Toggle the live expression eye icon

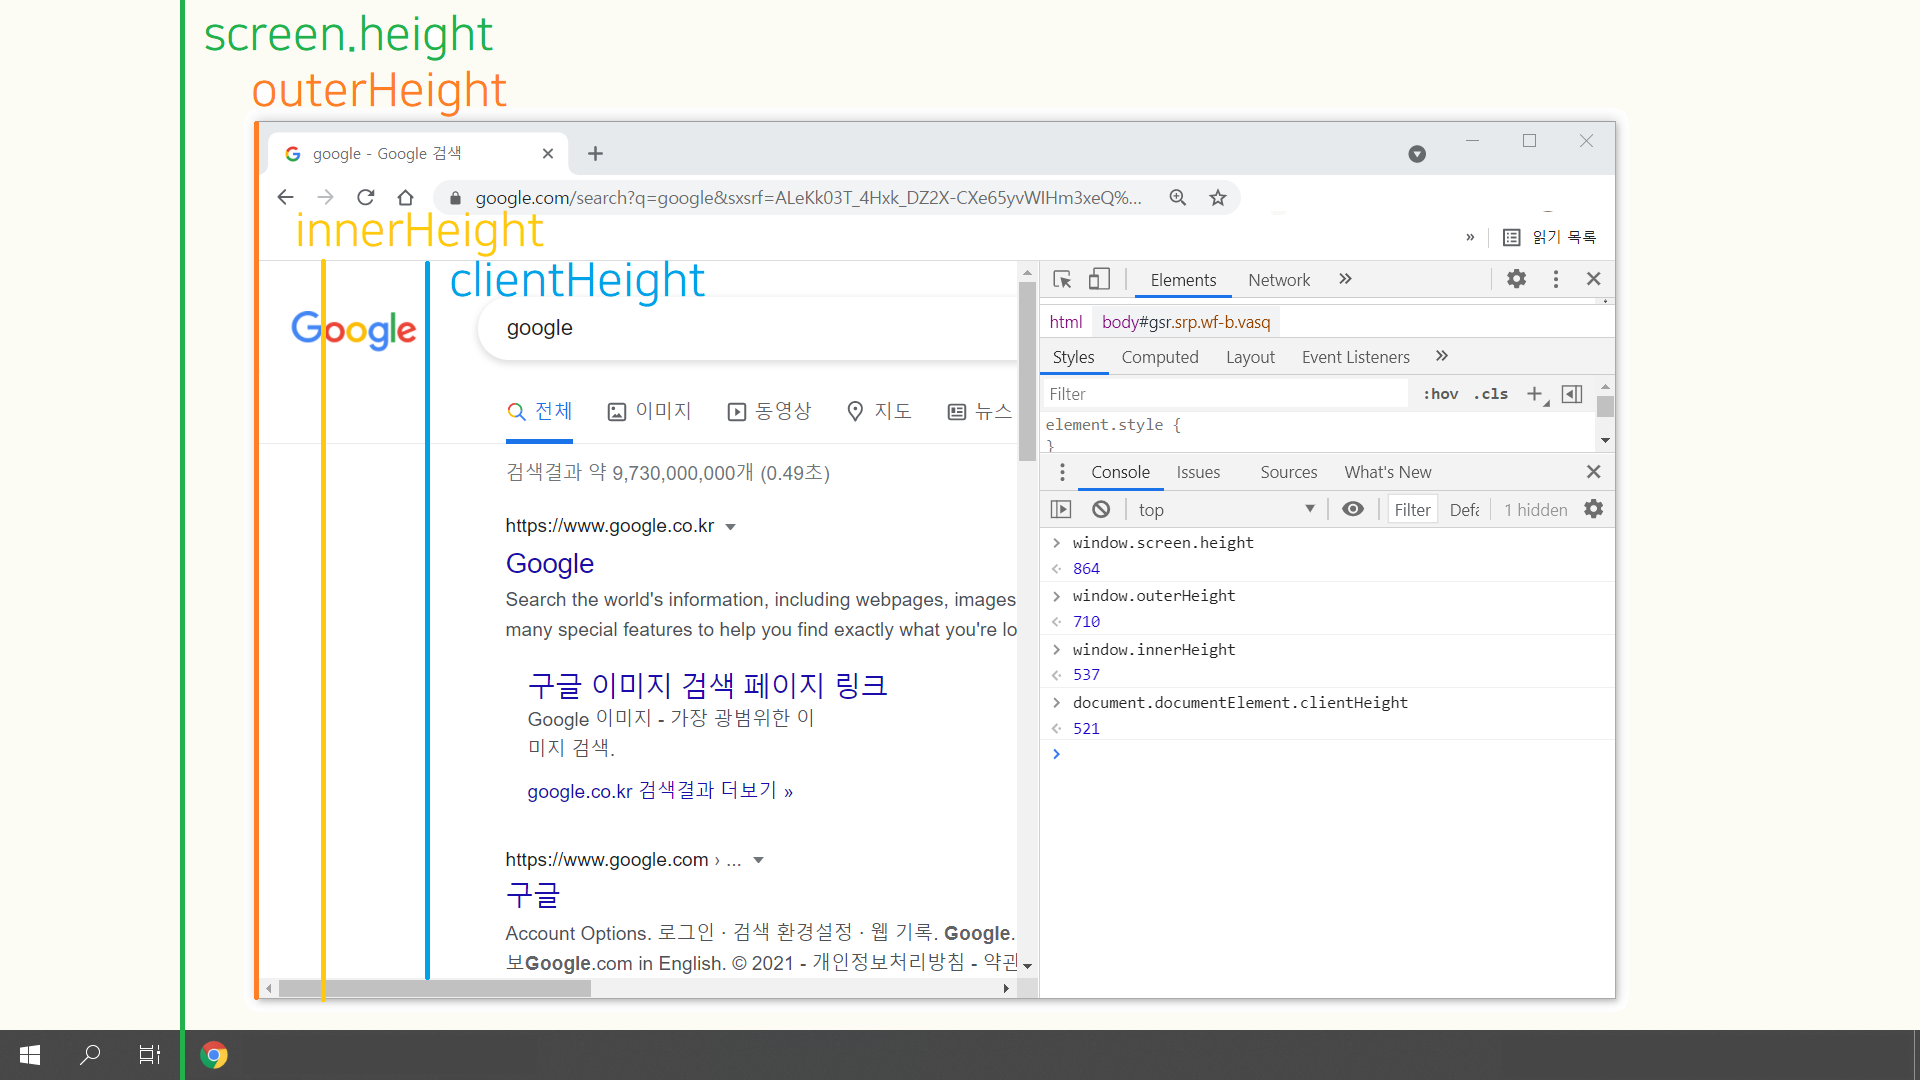click(x=1353, y=509)
